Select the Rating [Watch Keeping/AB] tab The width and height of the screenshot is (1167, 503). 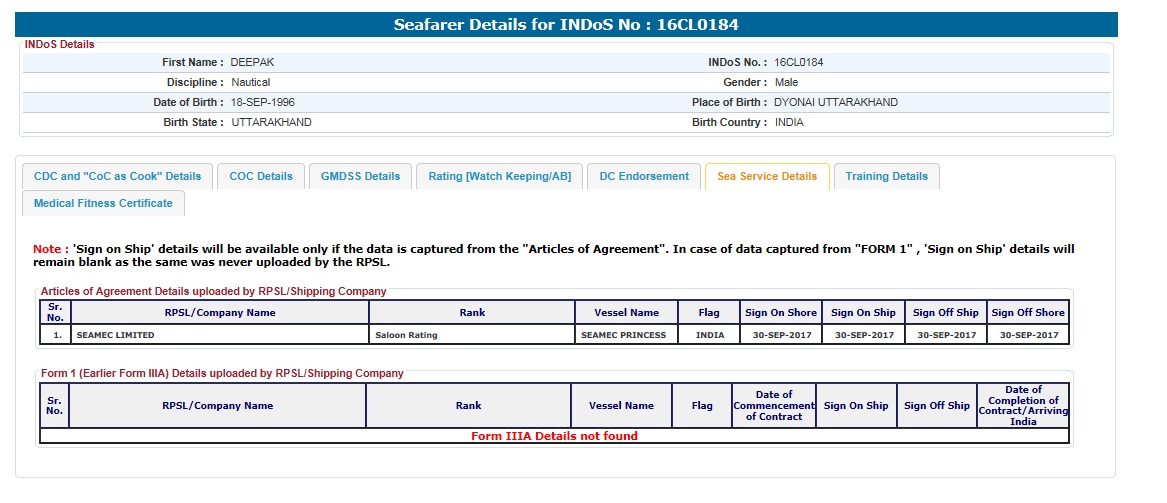[499, 176]
